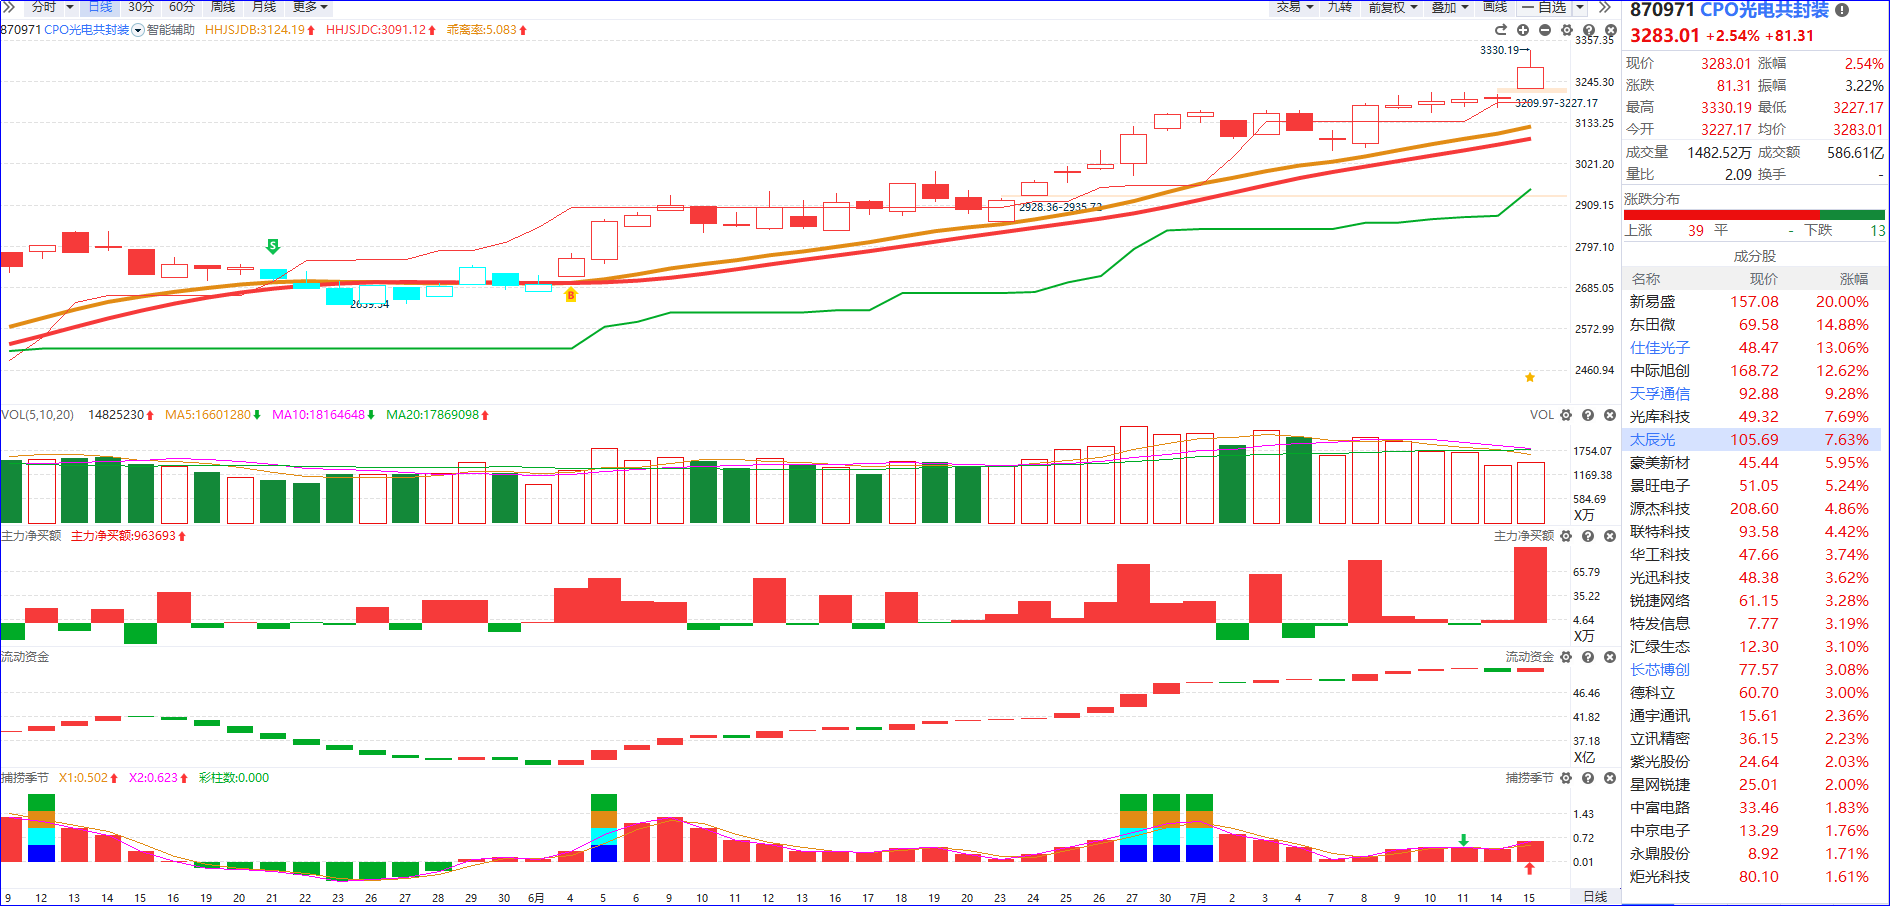Viewport: 1890px width, 906px height.
Task: Open 捕捞季节 indicator help icon
Action: click(x=1588, y=778)
